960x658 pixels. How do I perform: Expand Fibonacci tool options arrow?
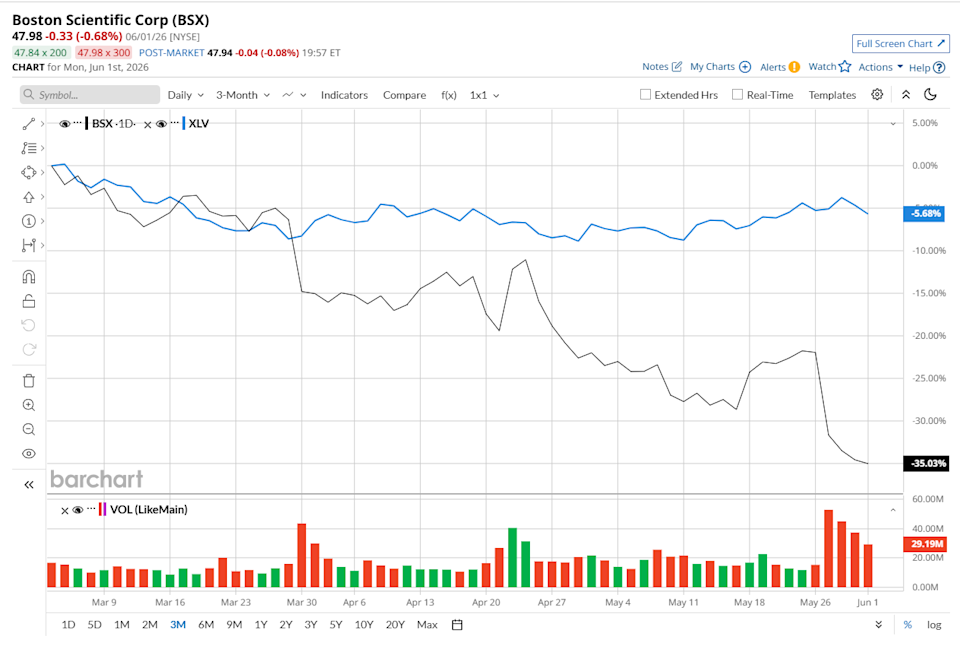(x=42, y=148)
